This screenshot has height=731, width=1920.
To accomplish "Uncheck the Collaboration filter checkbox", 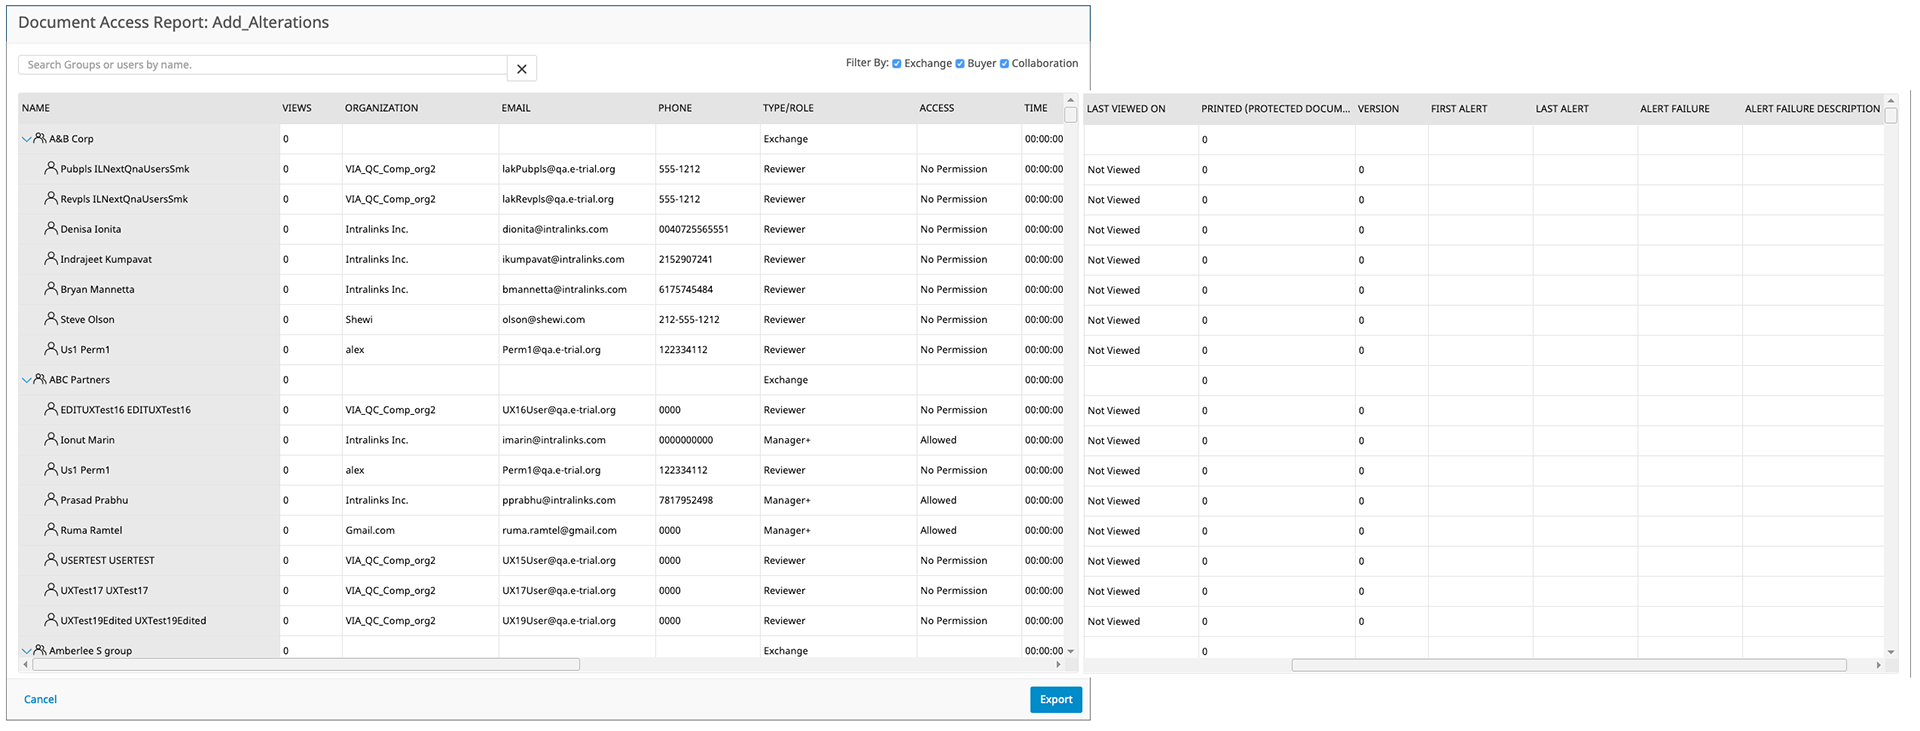I will (x=1004, y=64).
